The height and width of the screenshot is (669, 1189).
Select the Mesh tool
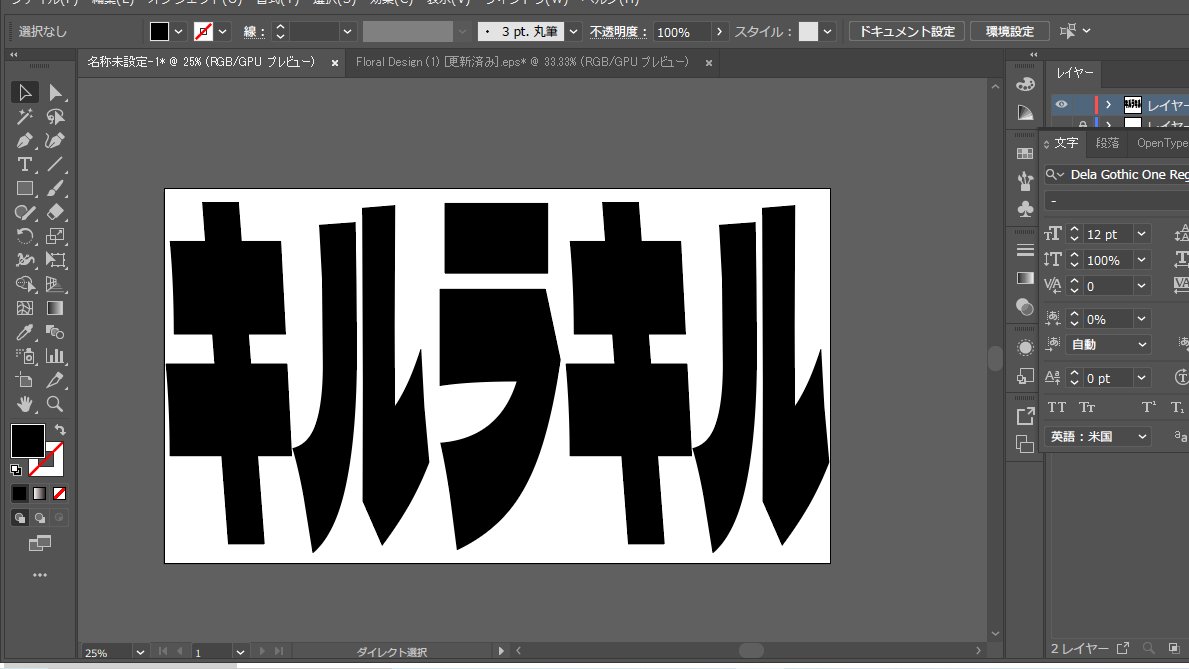pos(24,309)
